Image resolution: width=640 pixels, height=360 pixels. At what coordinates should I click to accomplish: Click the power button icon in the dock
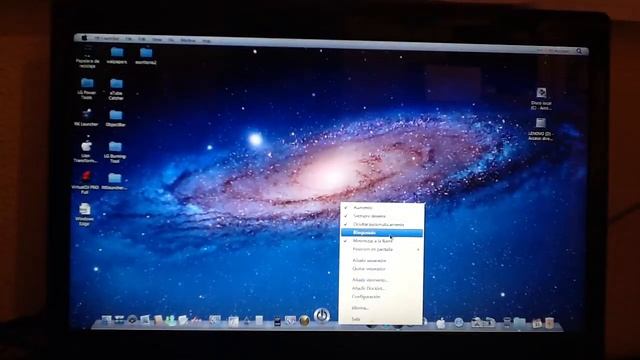pyautogui.click(x=322, y=315)
